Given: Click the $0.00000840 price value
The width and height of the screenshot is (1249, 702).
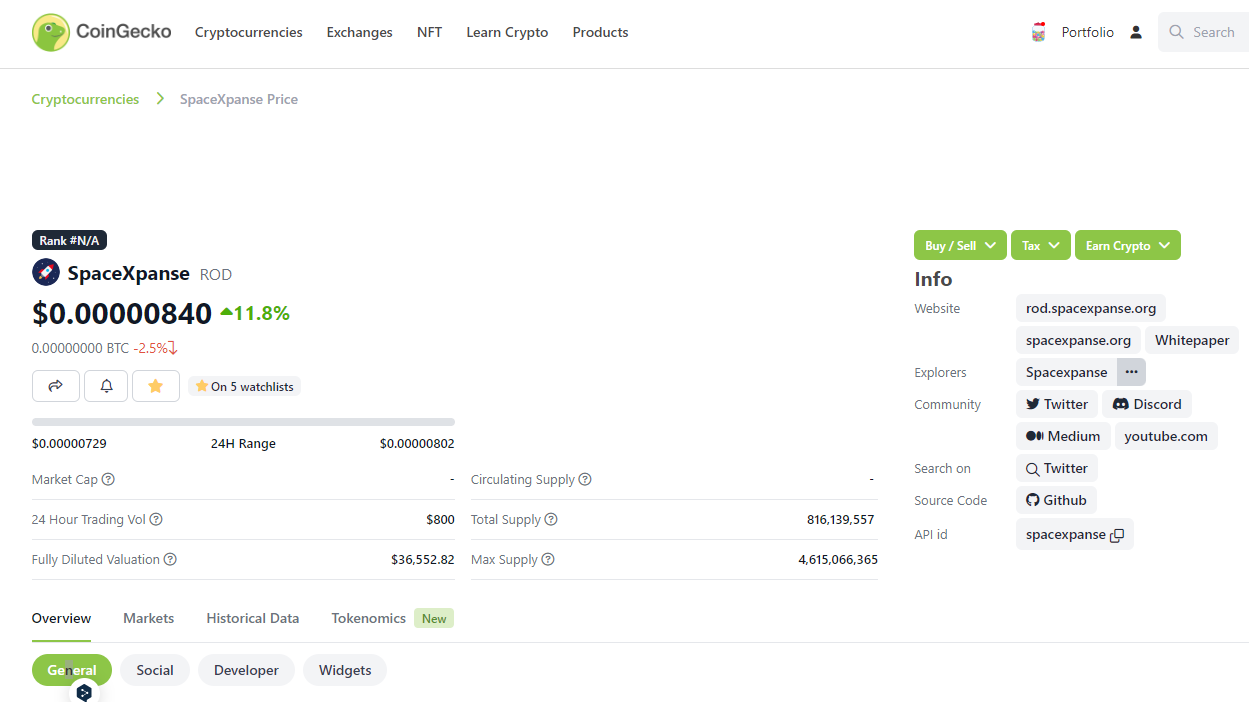Looking at the screenshot, I should pyautogui.click(x=122, y=313).
